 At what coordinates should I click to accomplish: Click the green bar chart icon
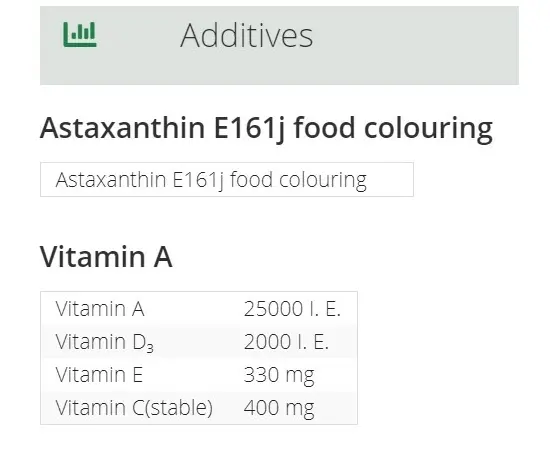click(x=80, y=34)
